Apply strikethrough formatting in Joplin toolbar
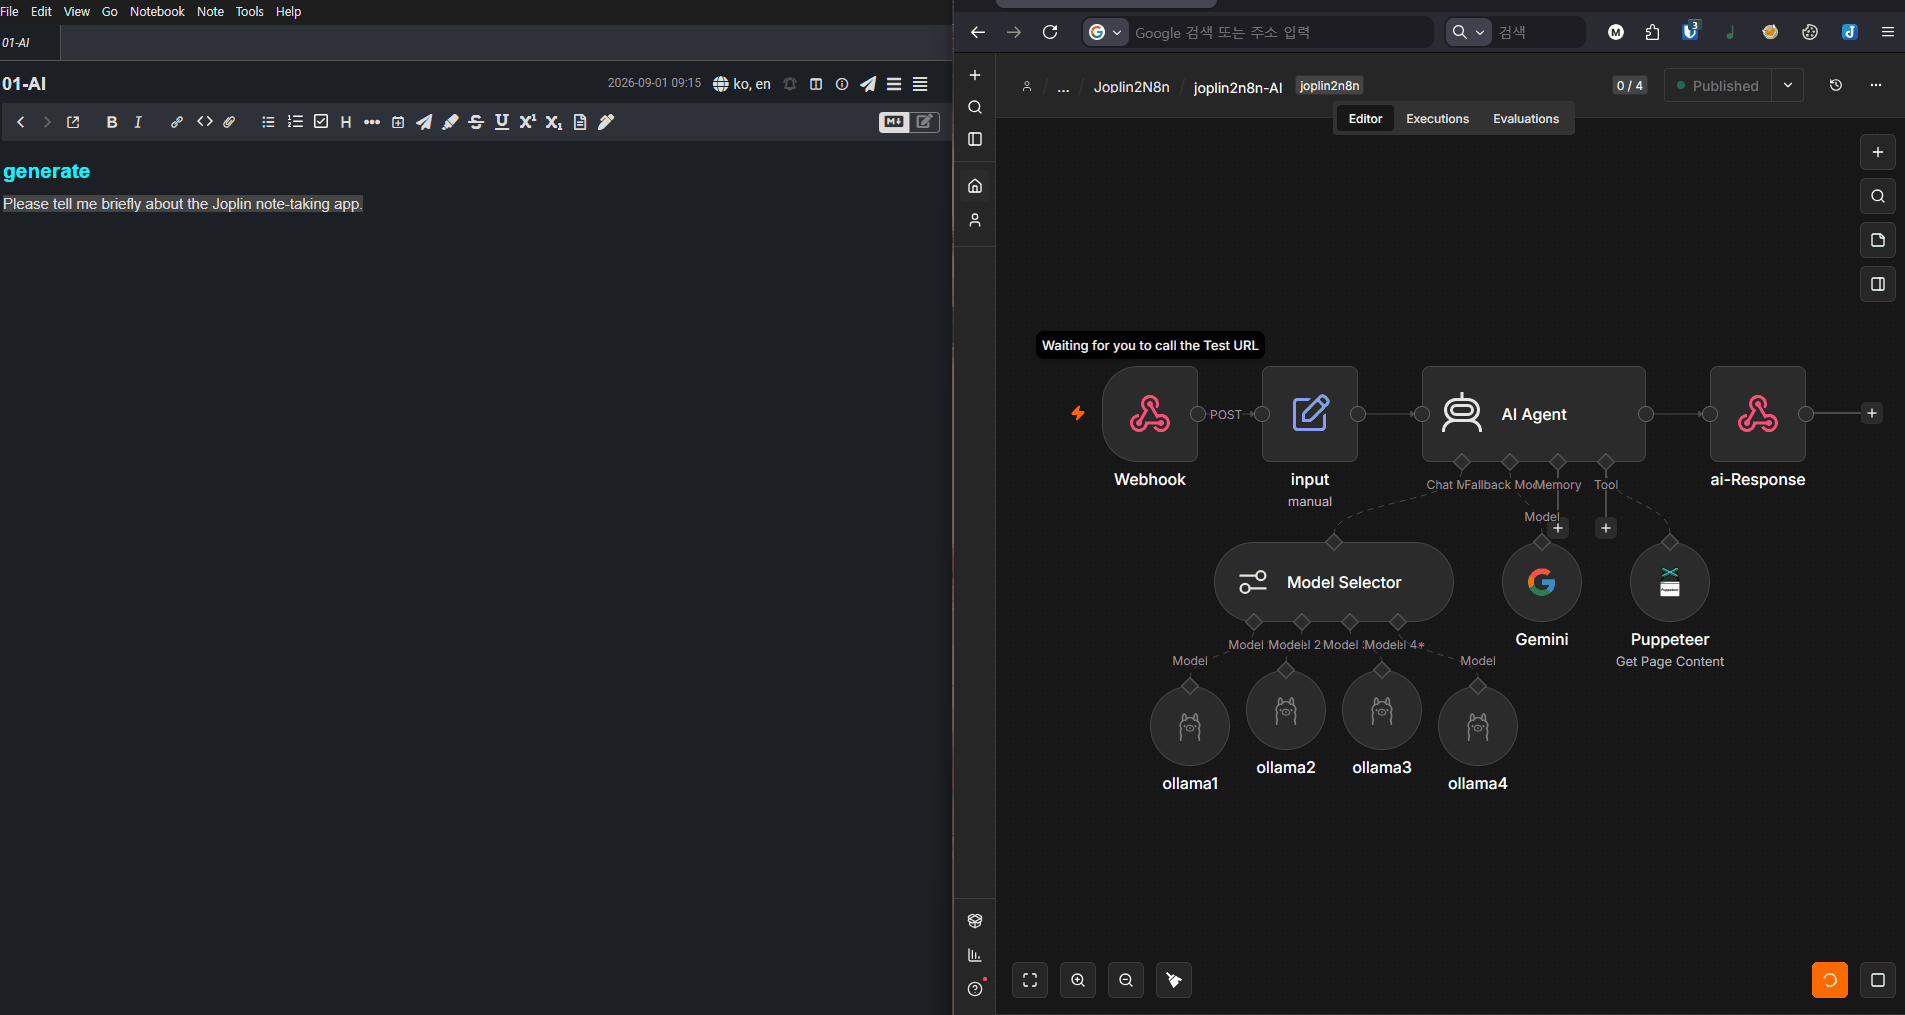Viewport: 1905px width, 1015px height. pos(476,122)
